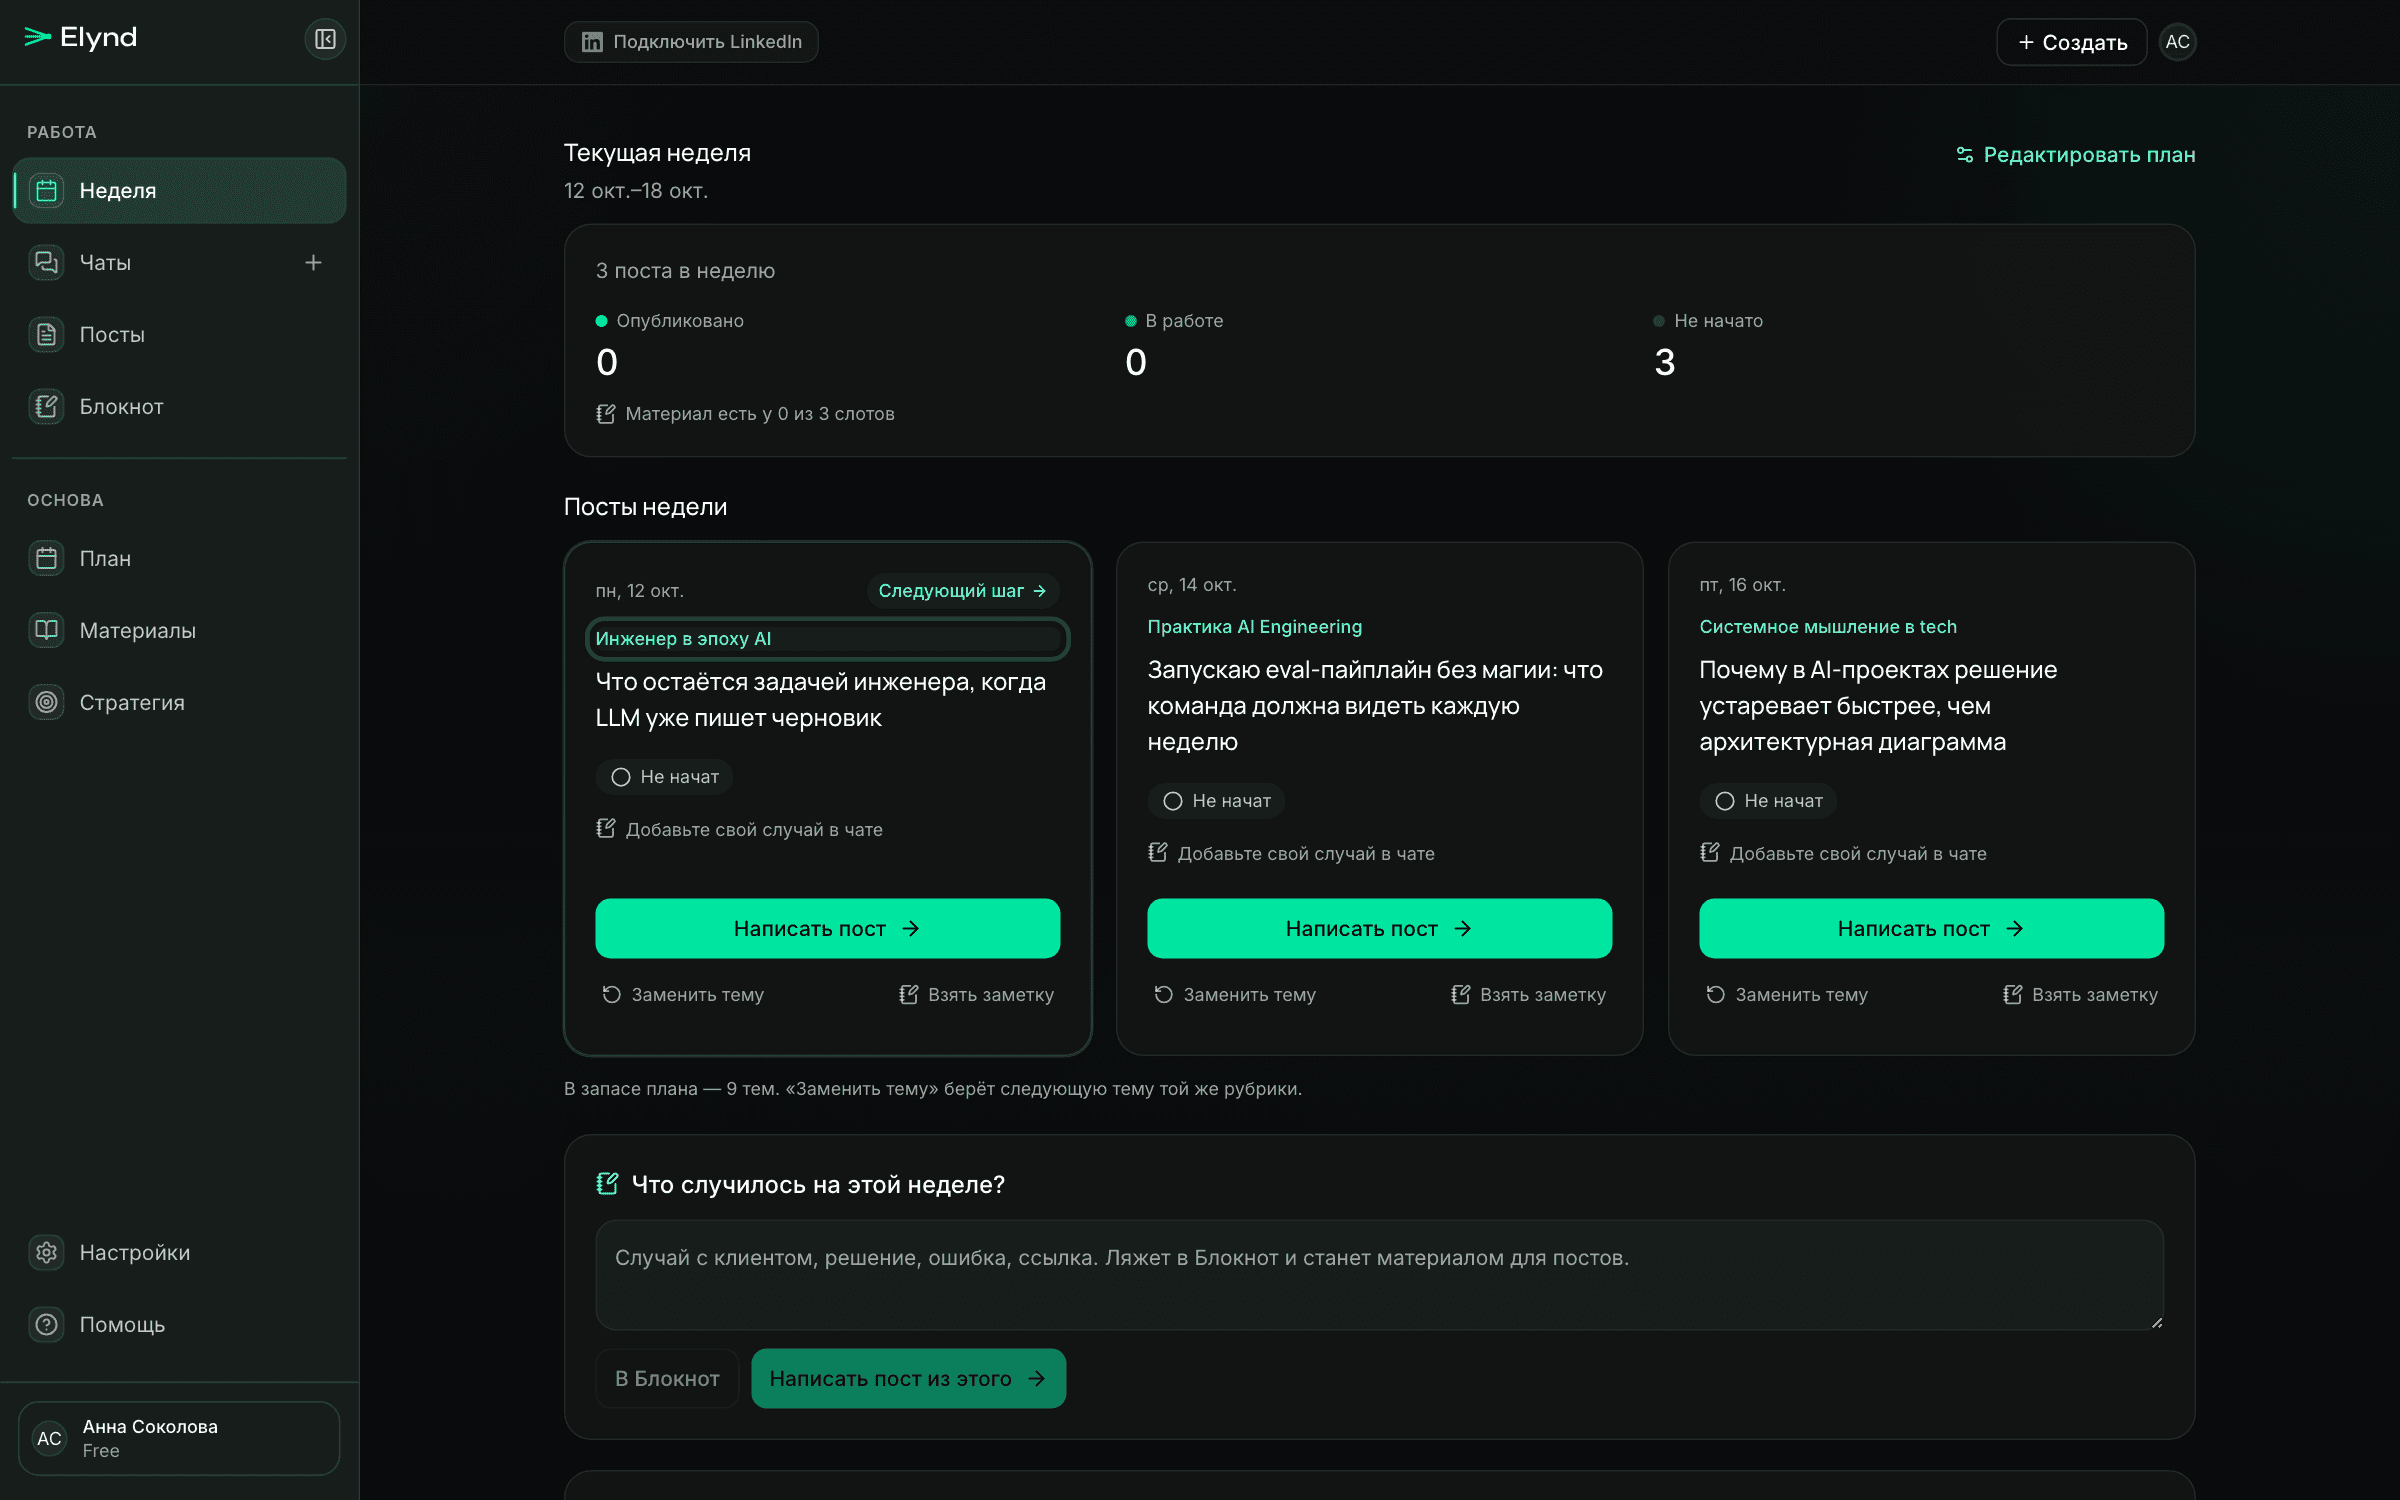
Task: Click the Создать button
Action: [2071, 42]
